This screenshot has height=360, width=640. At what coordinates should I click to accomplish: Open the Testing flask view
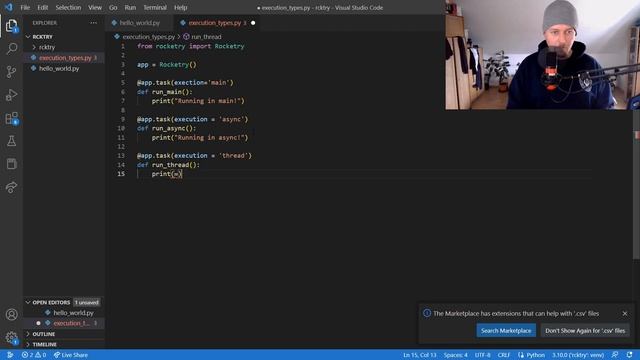point(11,141)
